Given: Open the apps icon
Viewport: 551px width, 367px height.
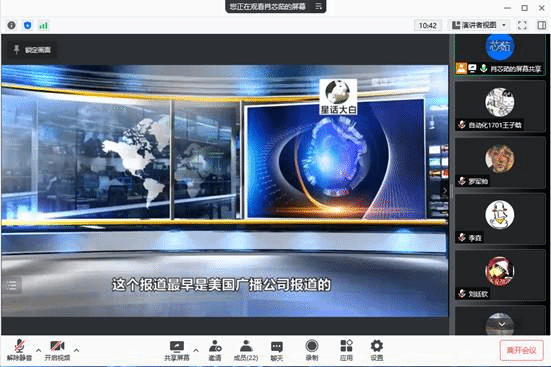Looking at the screenshot, I should click(346, 350).
